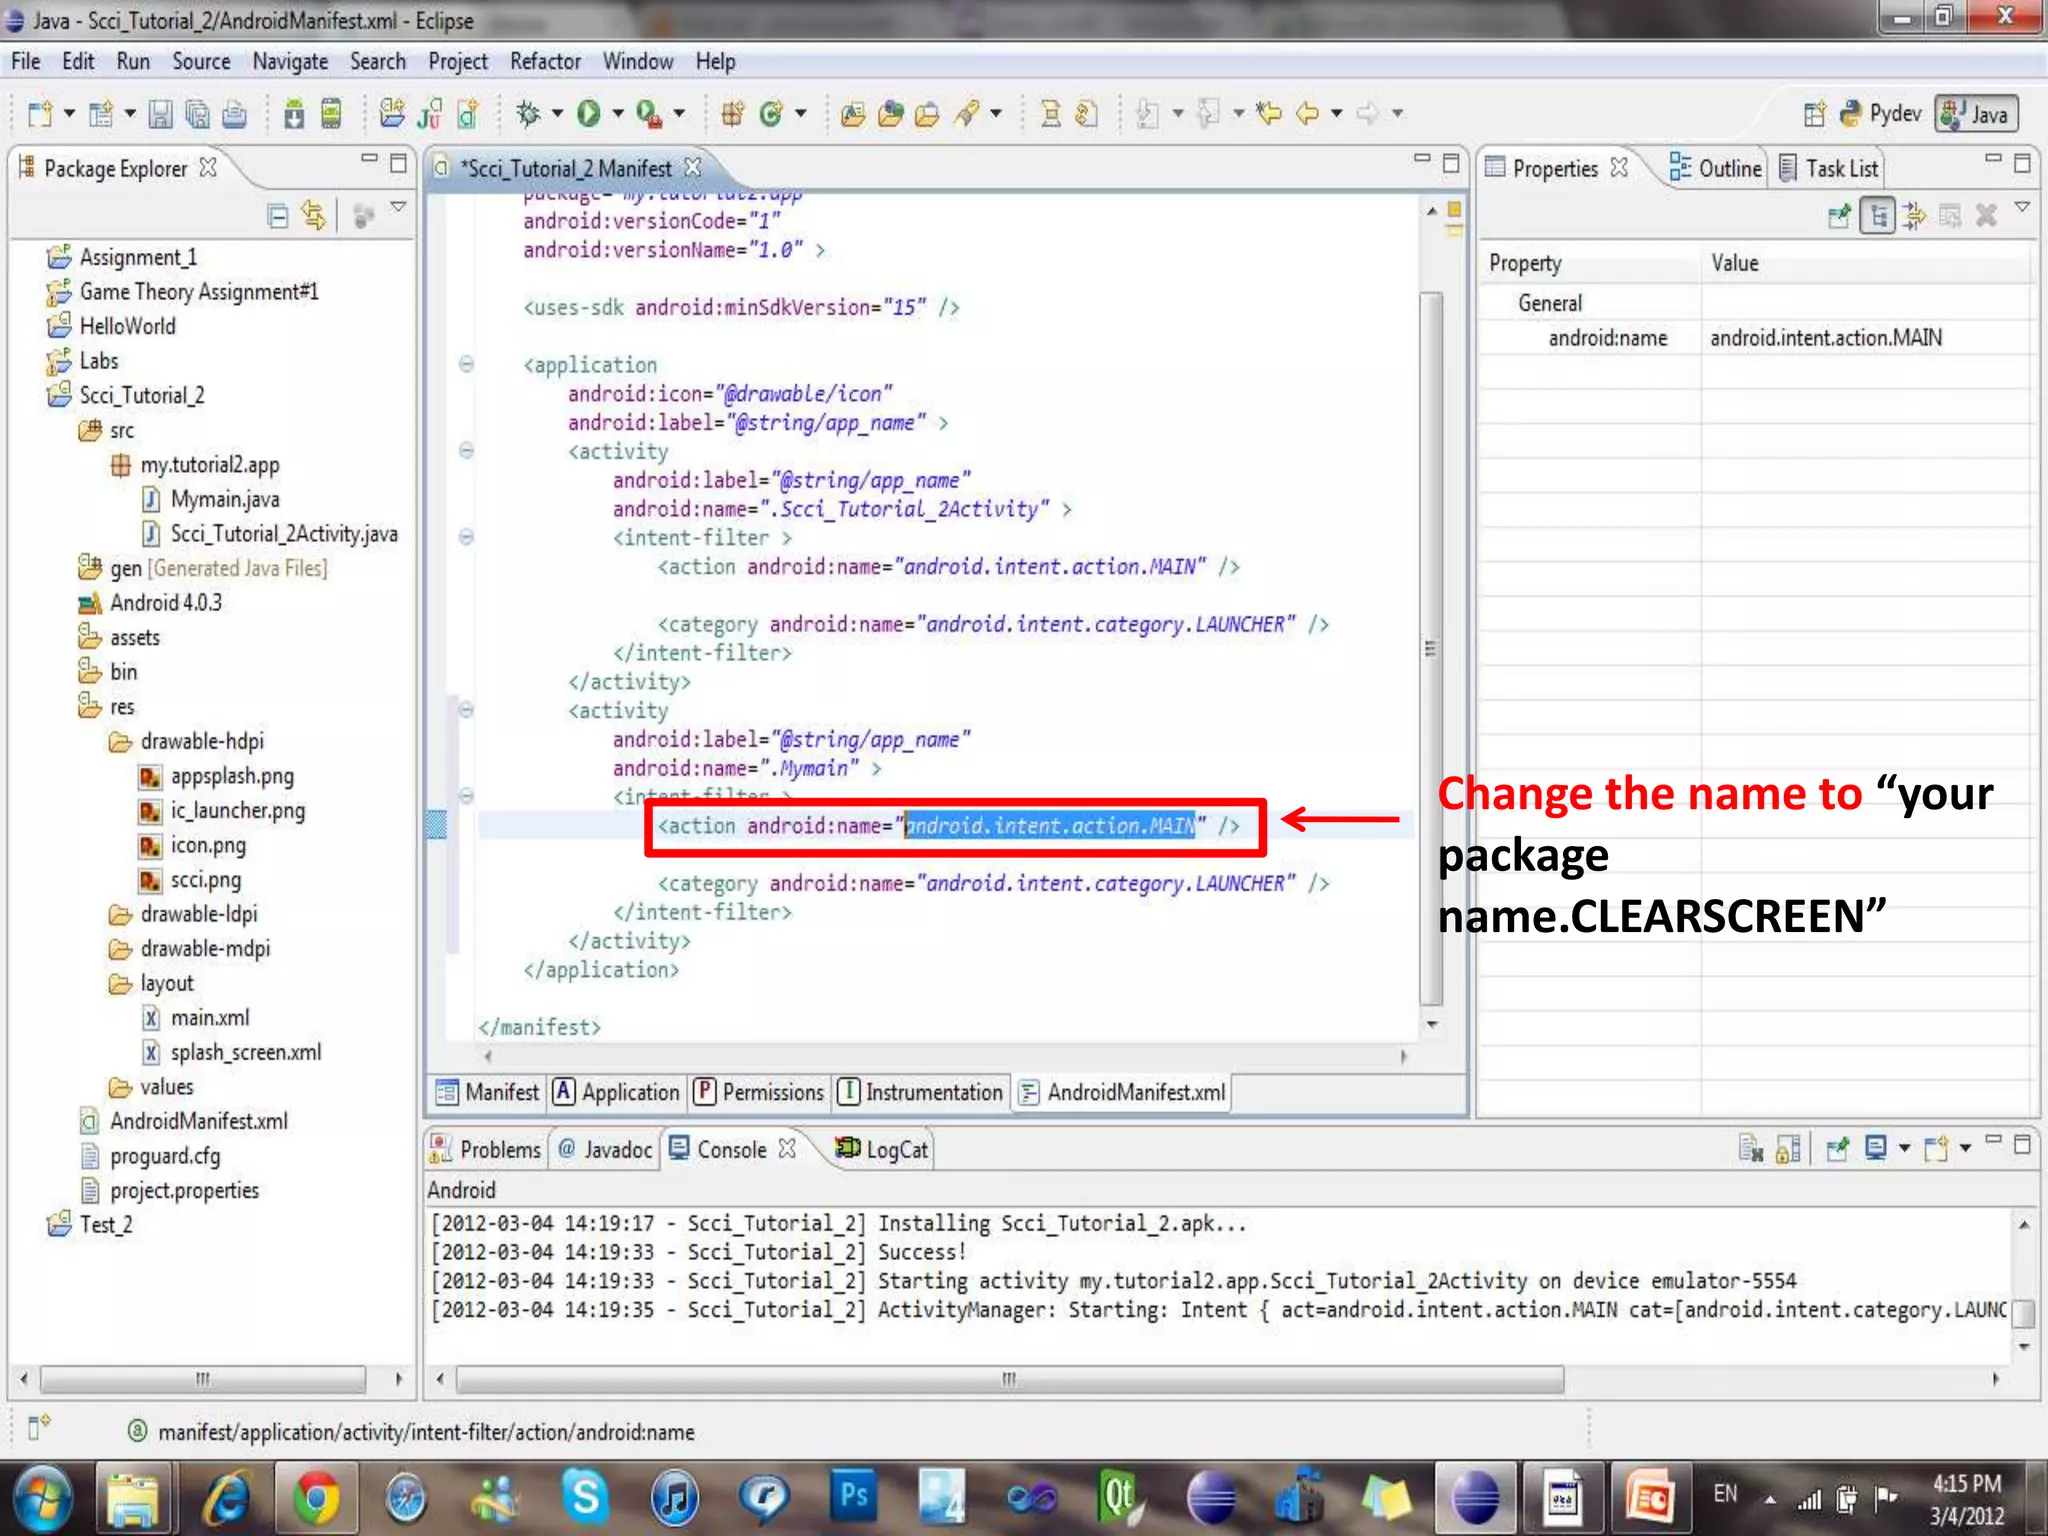Image resolution: width=2048 pixels, height=1536 pixels.
Task: Switch to the Application tab
Action: coord(616,1092)
